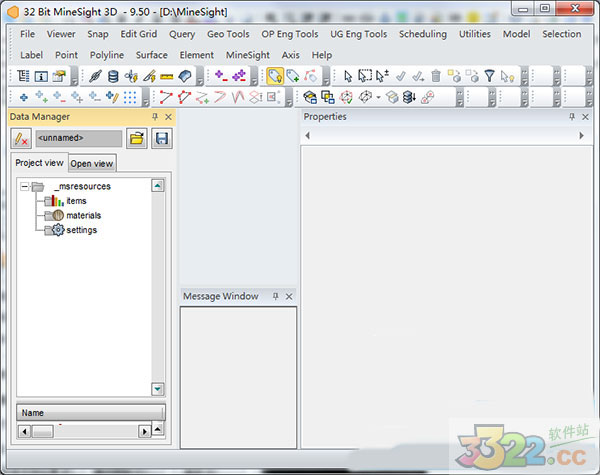The width and height of the screenshot is (600, 475).
Task: Collapse the _msresources tree node
Action: pos(24,186)
